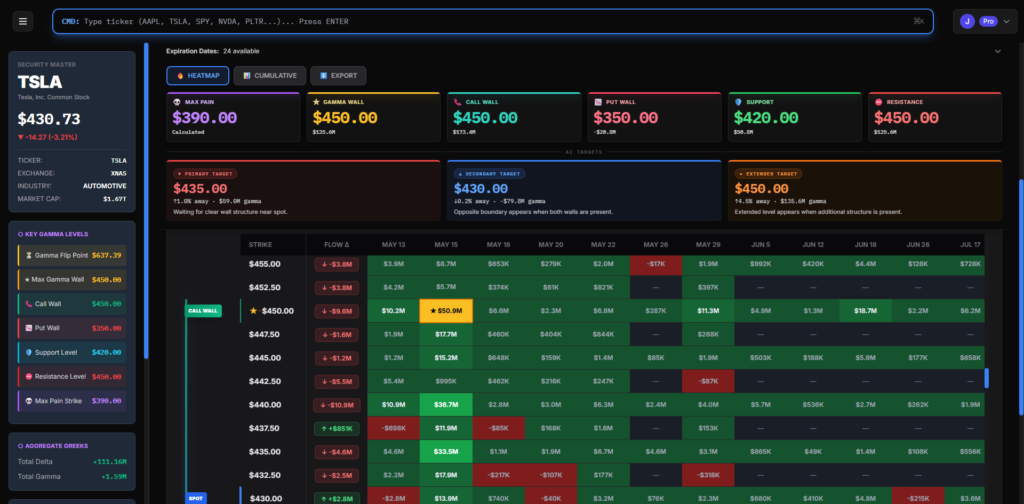1024x504 pixels.
Task: Select the Primary Target badge
Action: point(205,174)
